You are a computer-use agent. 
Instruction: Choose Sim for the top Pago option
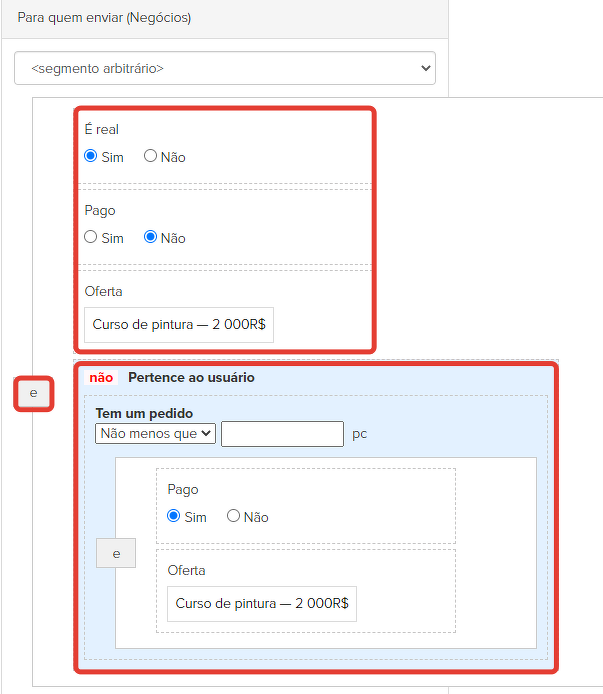[x=91, y=237]
